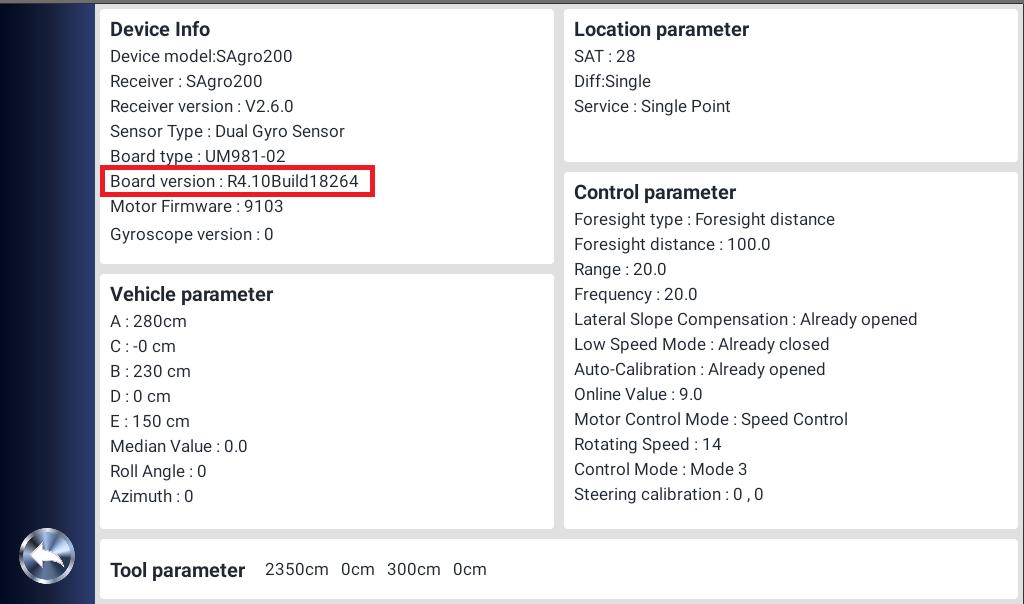Click the Control parameter heading
This screenshot has height=604, width=1024.
pos(655,193)
